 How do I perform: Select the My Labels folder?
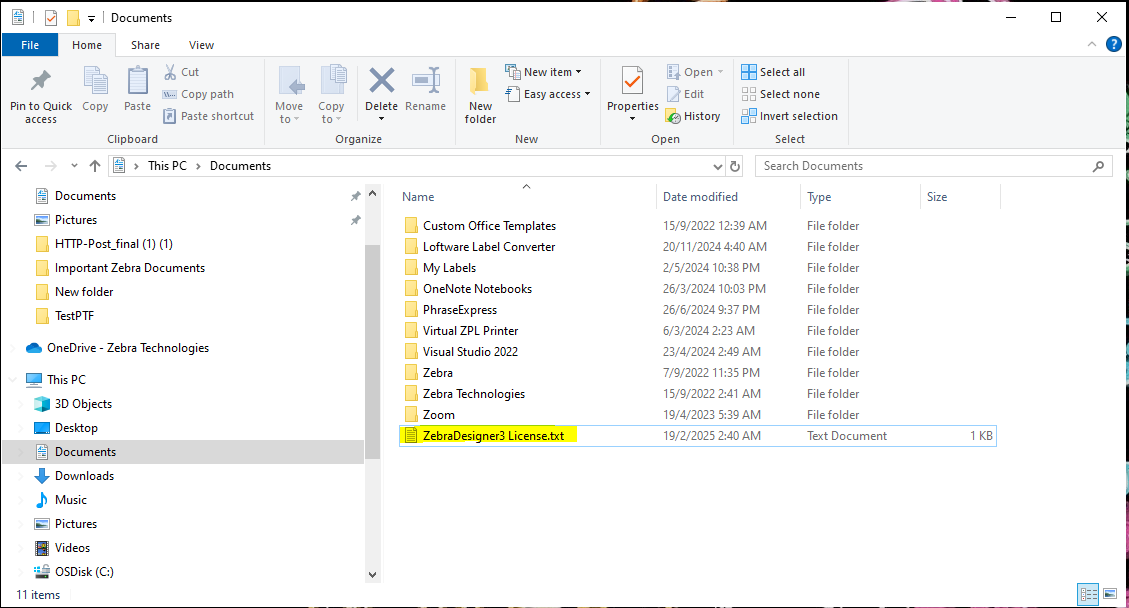point(449,267)
